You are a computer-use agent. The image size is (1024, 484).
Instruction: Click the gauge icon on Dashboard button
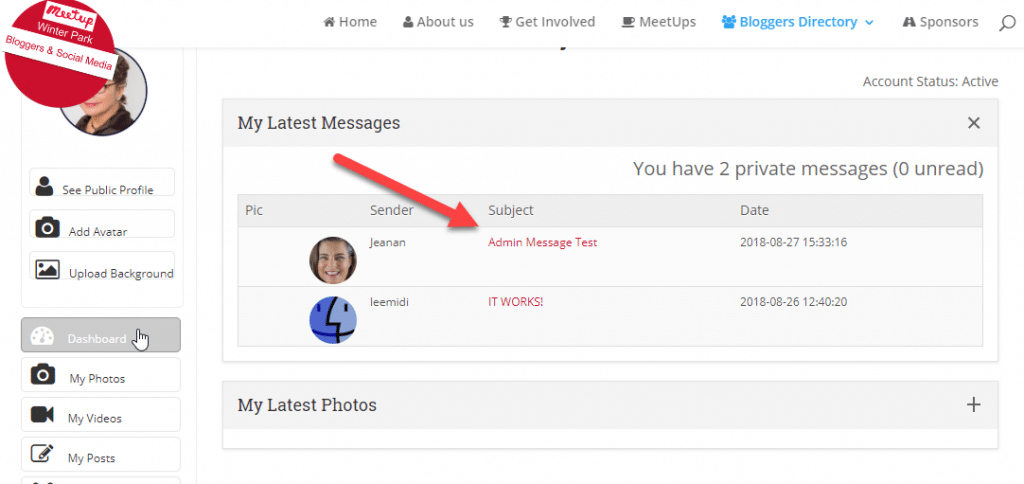tap(42, 336)
